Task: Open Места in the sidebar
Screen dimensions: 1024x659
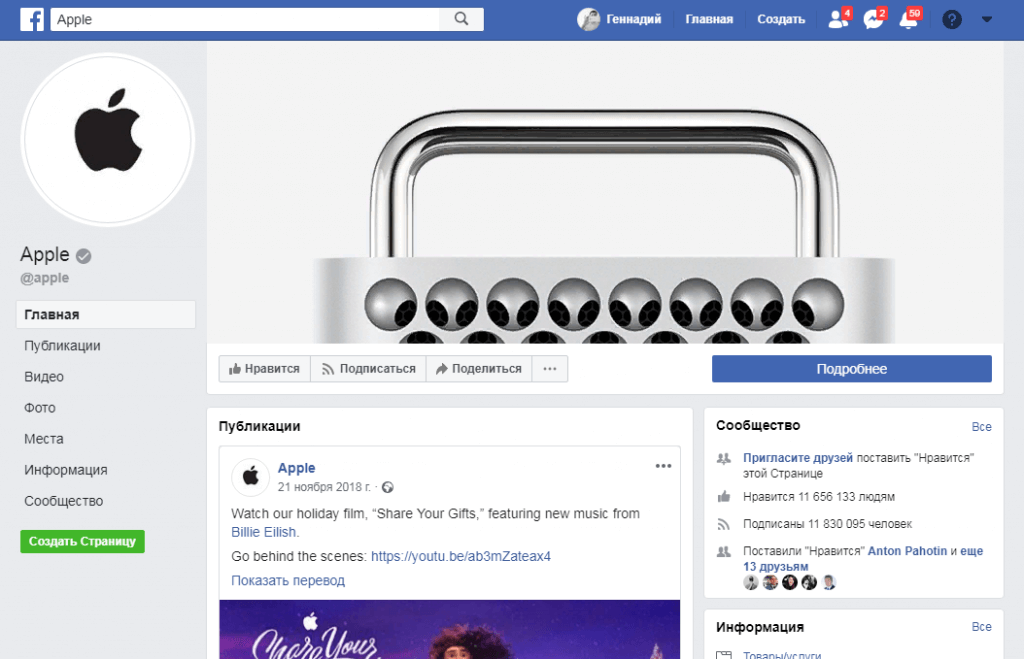Action: pyautogui.click(x=44, y=439)
